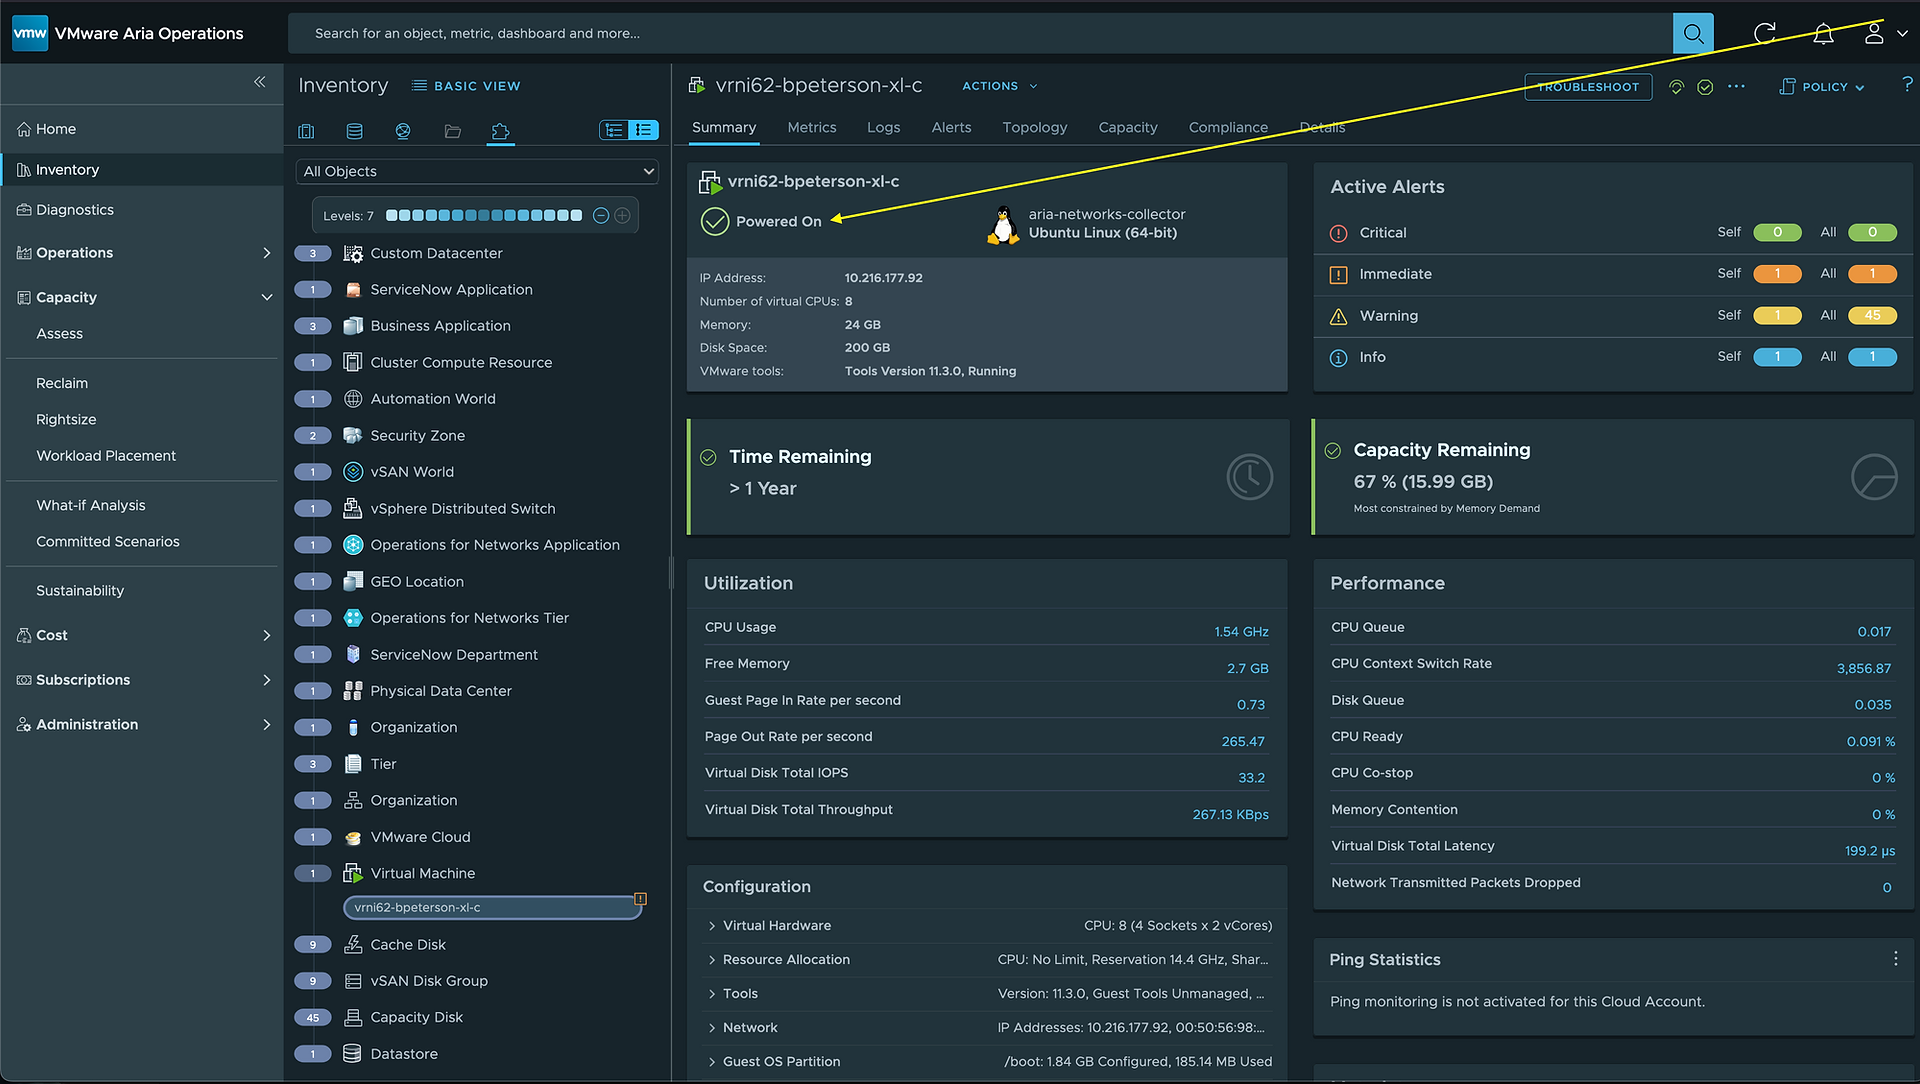Screen dimensions: 1920x1084
Task: Click the Troubleshoot button
Action: click(1588, 87)
